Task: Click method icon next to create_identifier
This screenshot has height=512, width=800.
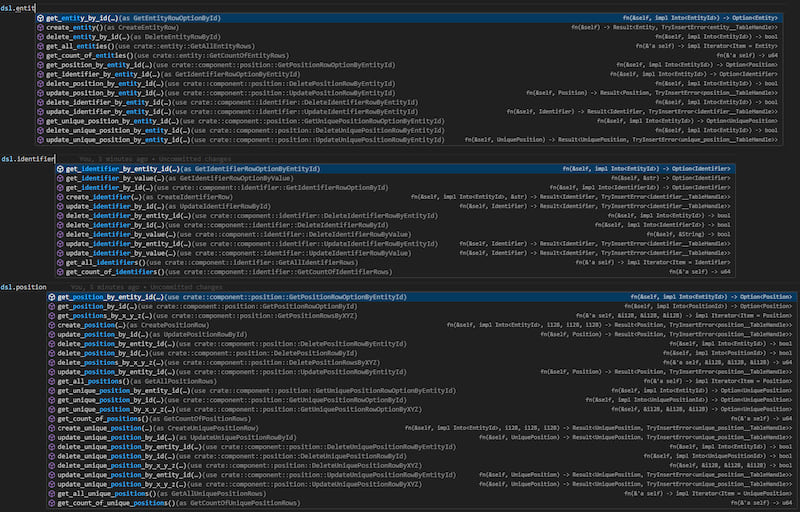Action: [x=61, y=197]
